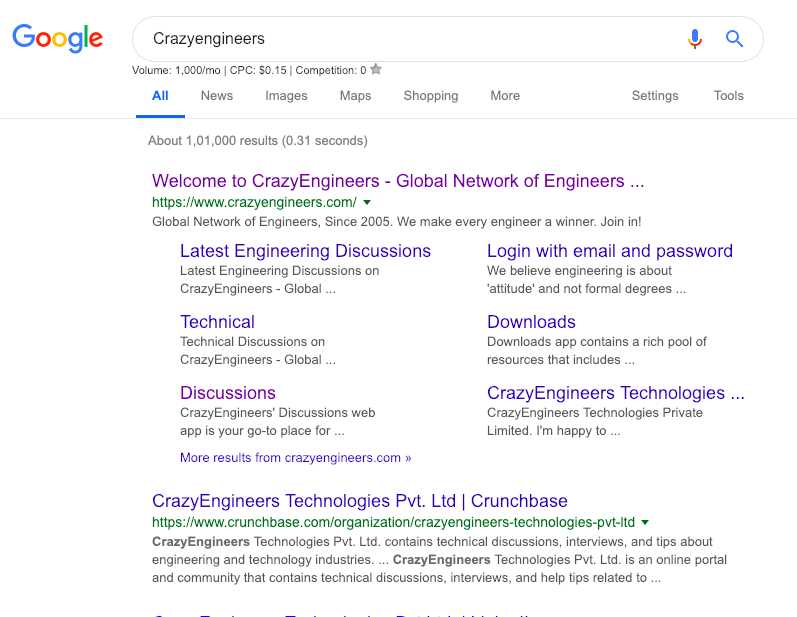Open the More search categories menu
Viewport: 797px width, 617px height.
(505, 96)
